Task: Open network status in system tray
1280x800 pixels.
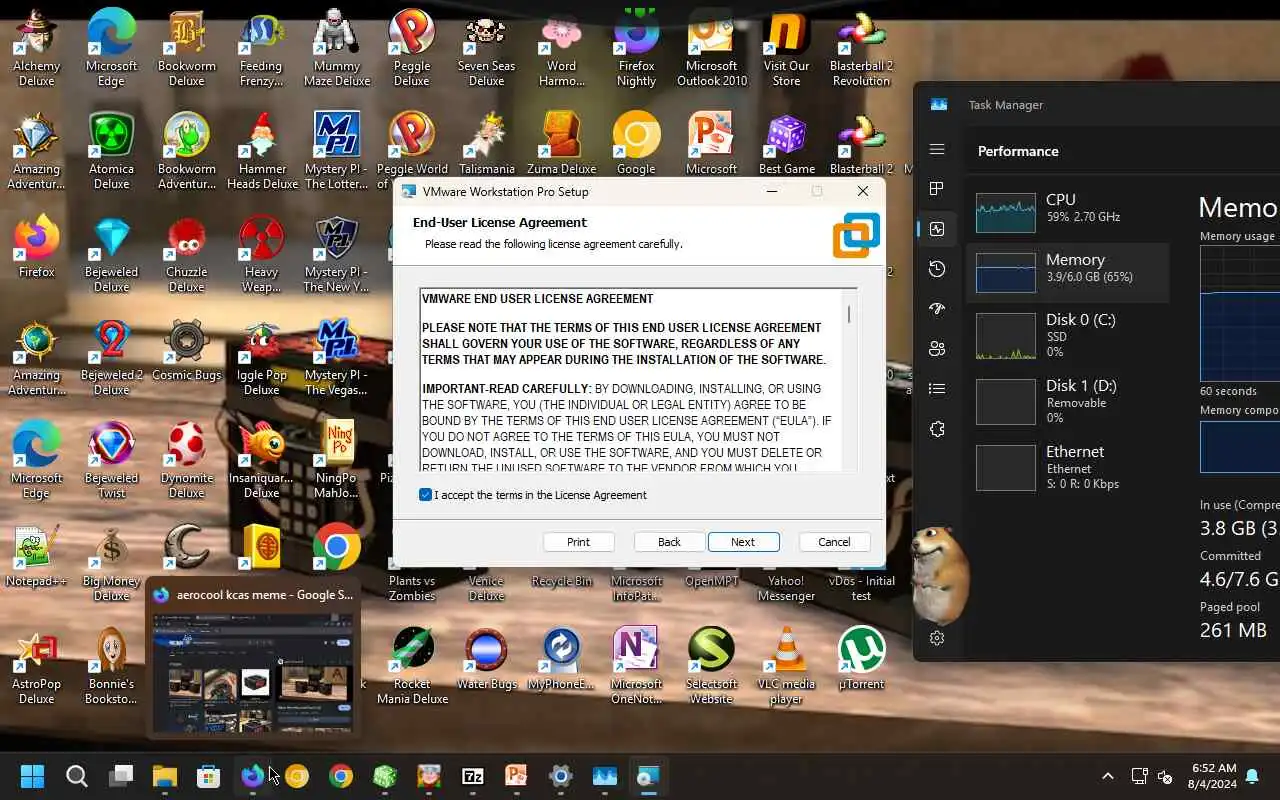Action: coord(1139,776)
